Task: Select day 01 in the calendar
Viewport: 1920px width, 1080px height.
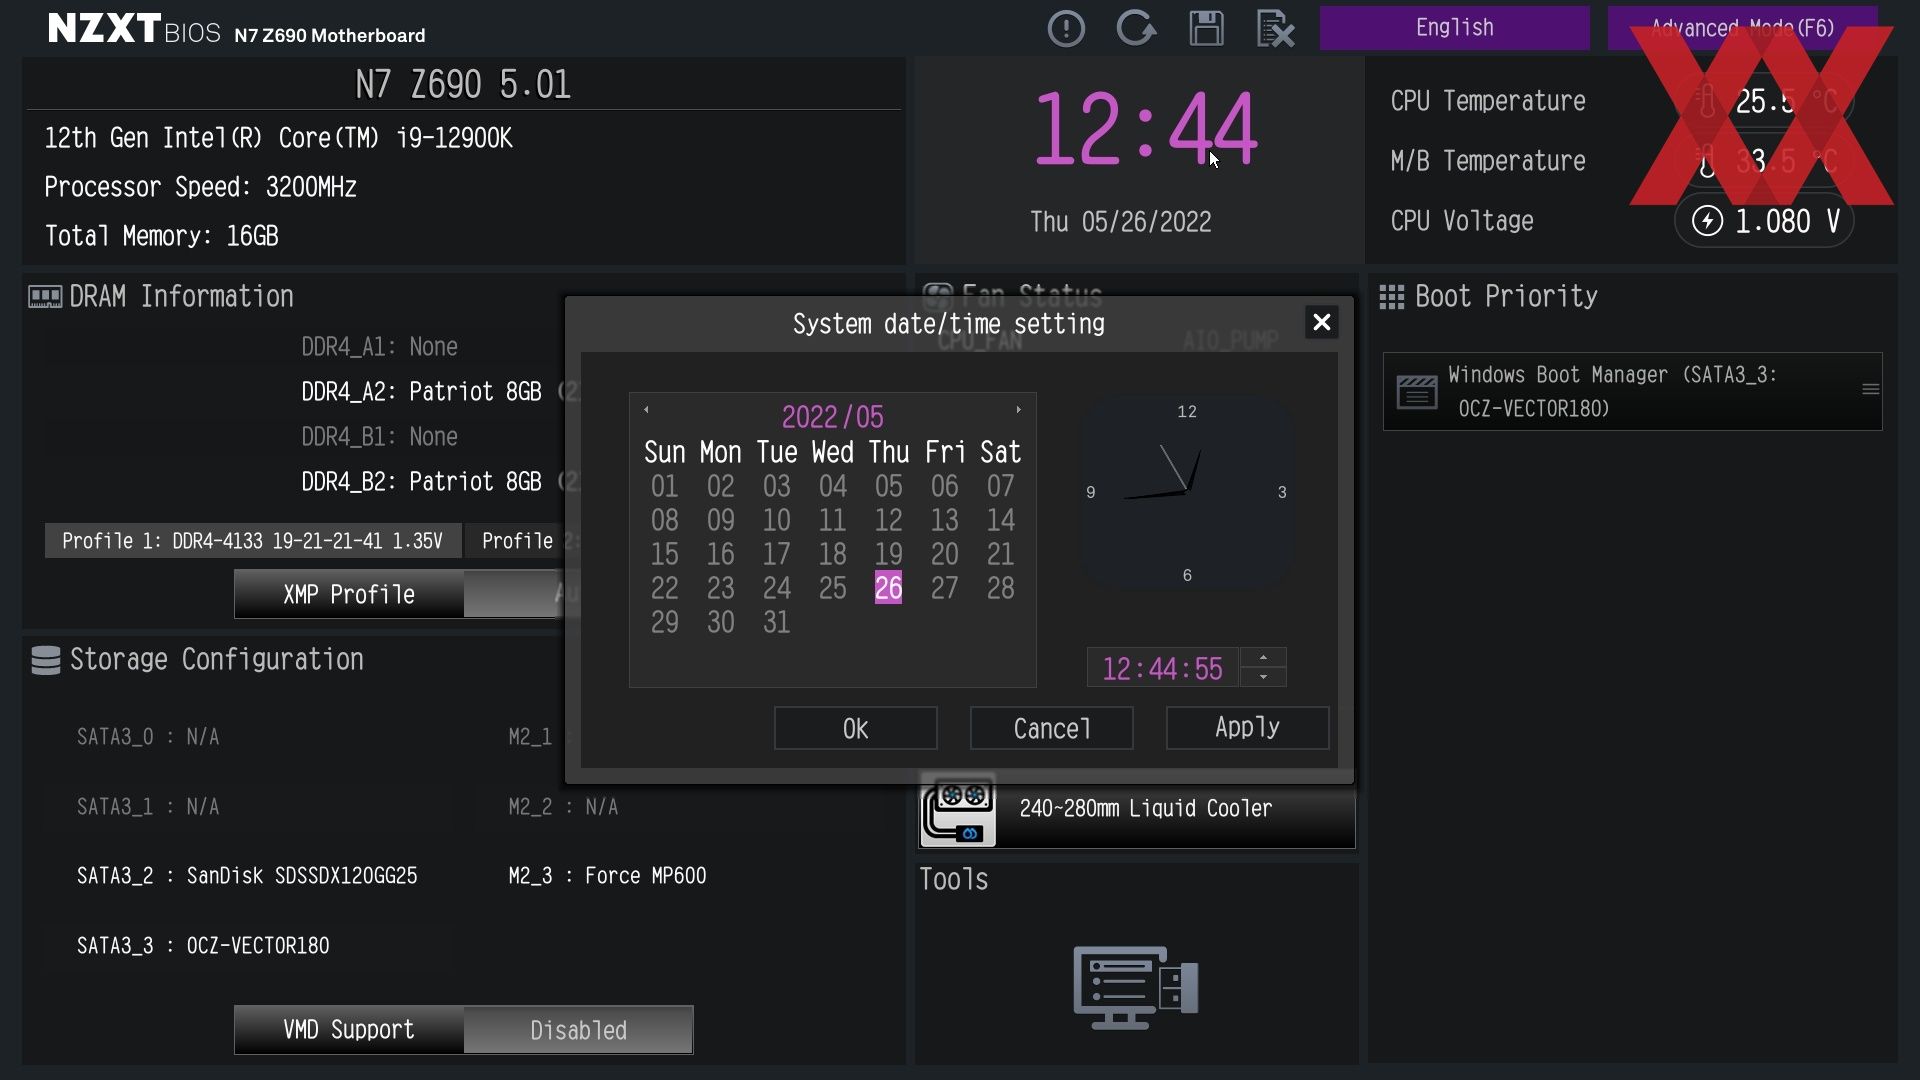Action: 664,486
